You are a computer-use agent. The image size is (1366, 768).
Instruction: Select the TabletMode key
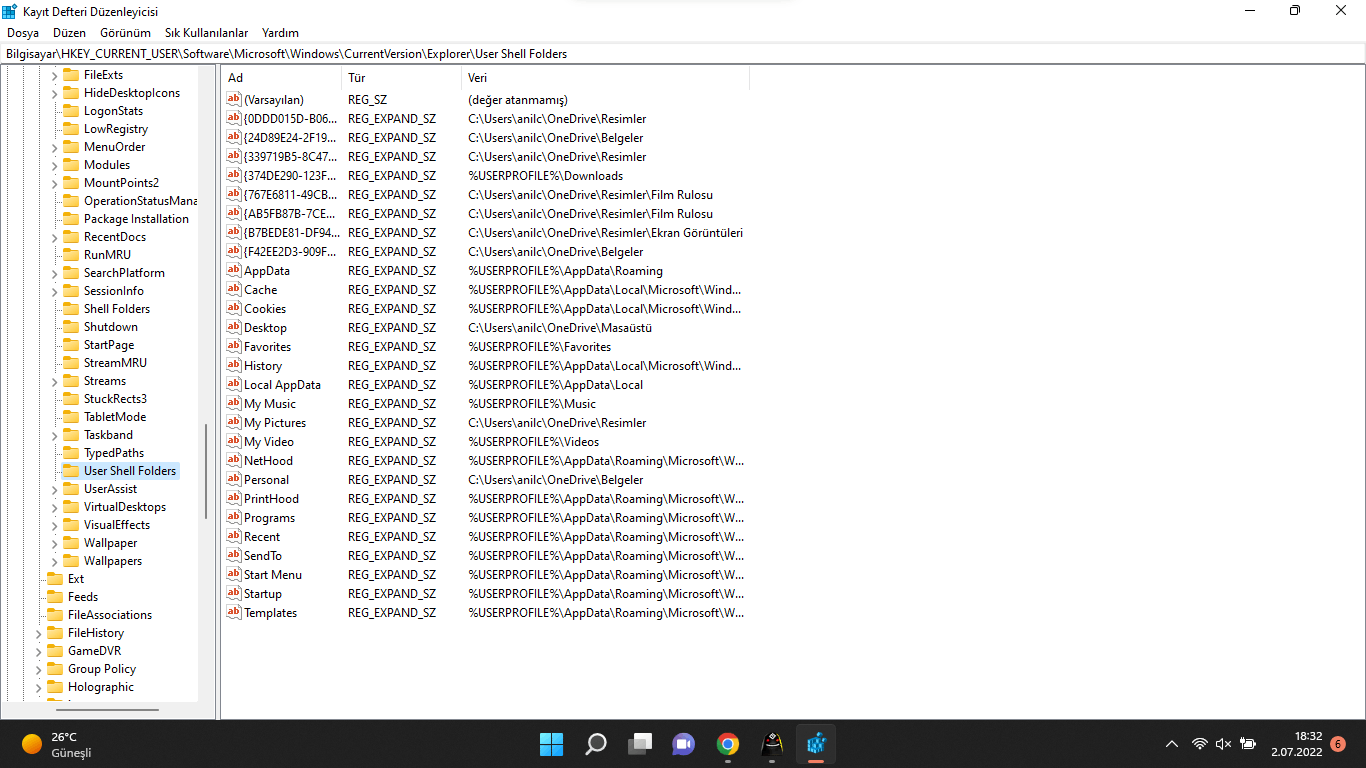pyautogui.click(x=115, y=417)
